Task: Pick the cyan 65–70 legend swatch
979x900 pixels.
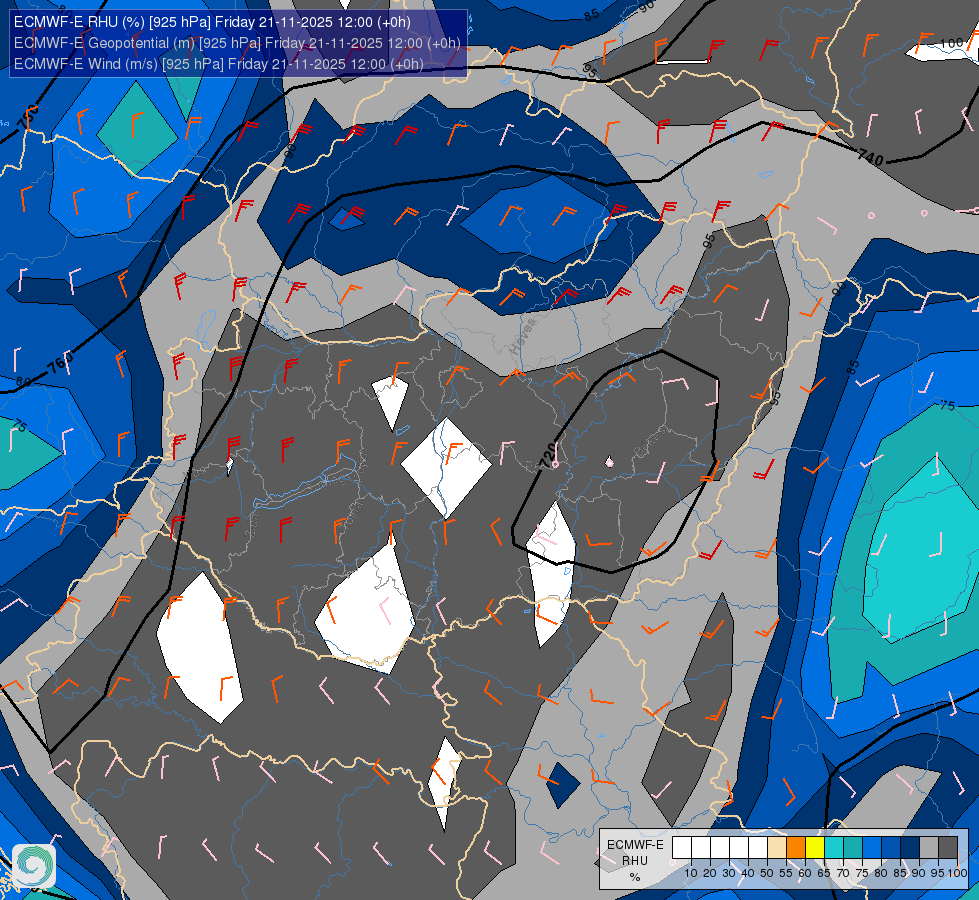Action: coord(834,848)
